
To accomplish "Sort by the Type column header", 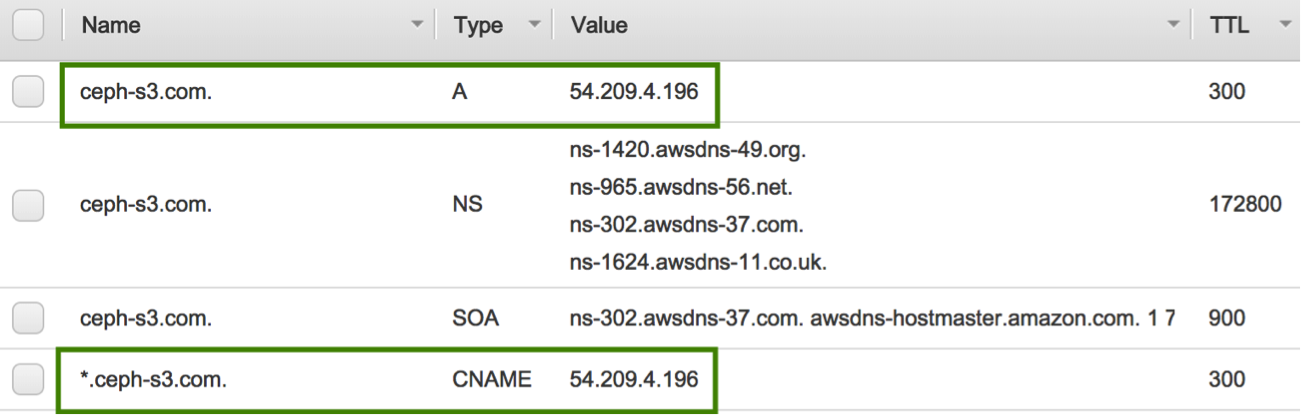I will (478, 25).
